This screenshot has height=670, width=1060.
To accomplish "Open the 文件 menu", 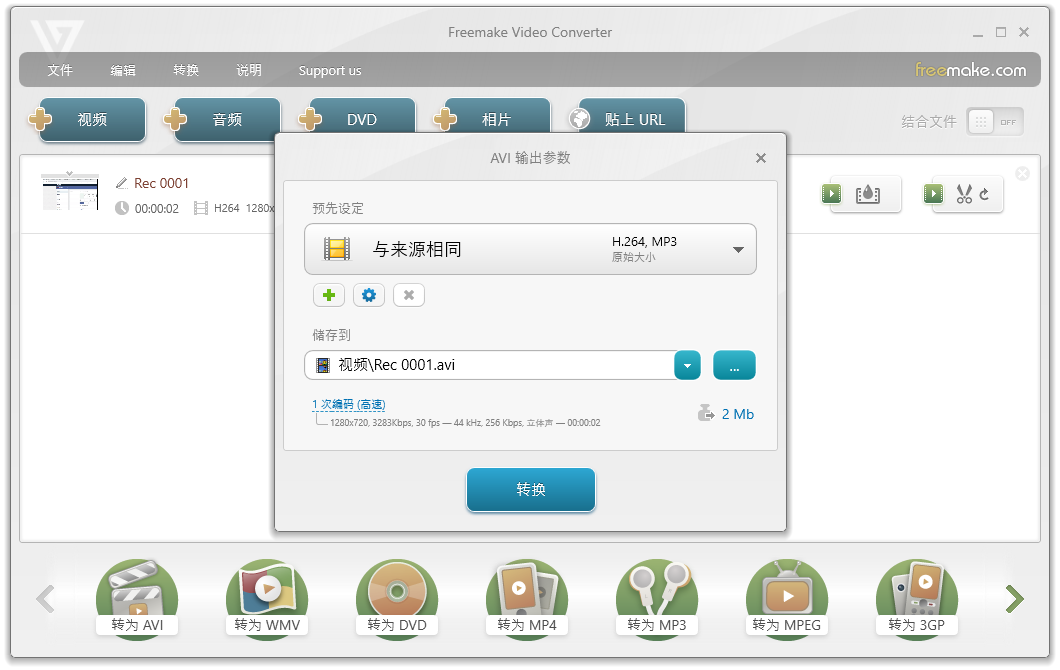I will 60,70.
